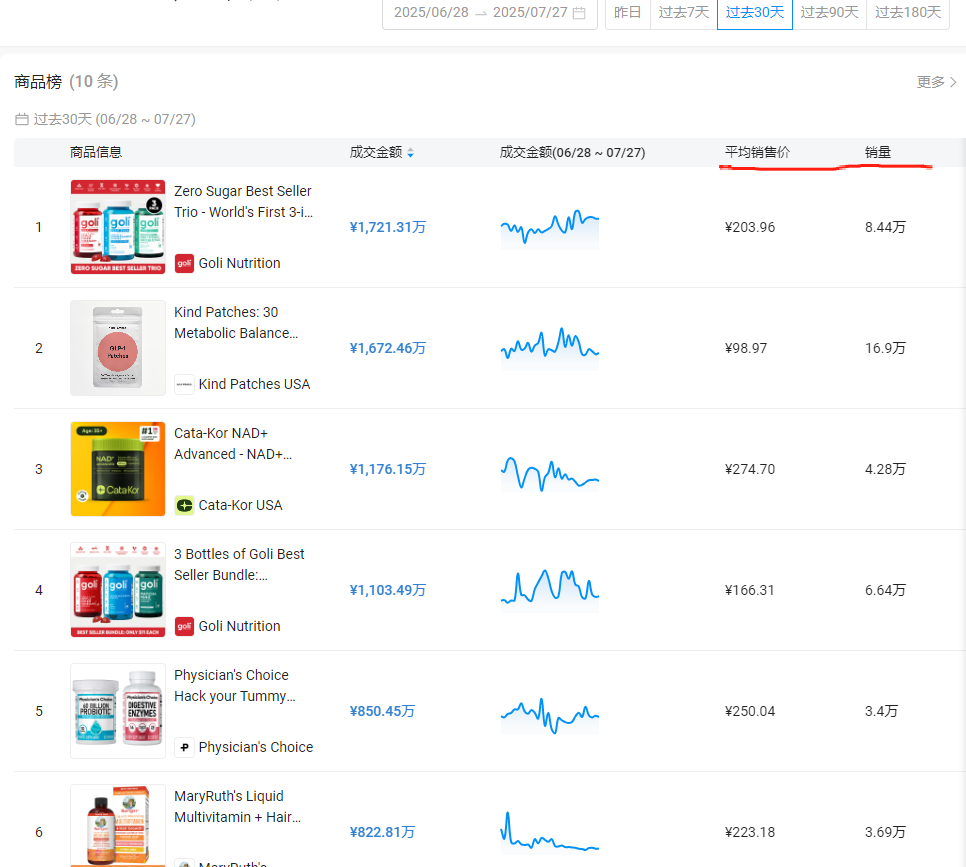Viewport: 966px width, 867px height.
Task: Click Goli Nutrition shop name in row 4
Action: coord(239,626)
